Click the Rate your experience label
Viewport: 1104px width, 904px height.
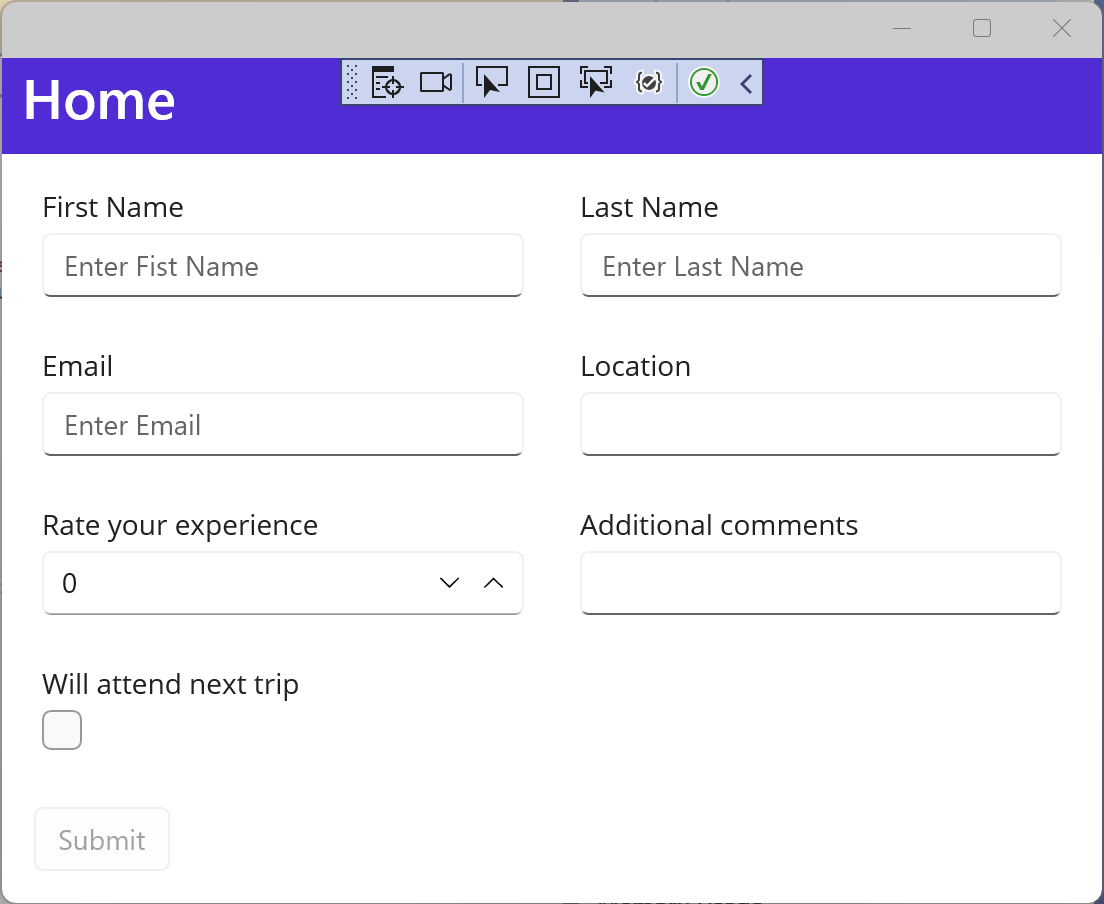click(x=180, y=525)
